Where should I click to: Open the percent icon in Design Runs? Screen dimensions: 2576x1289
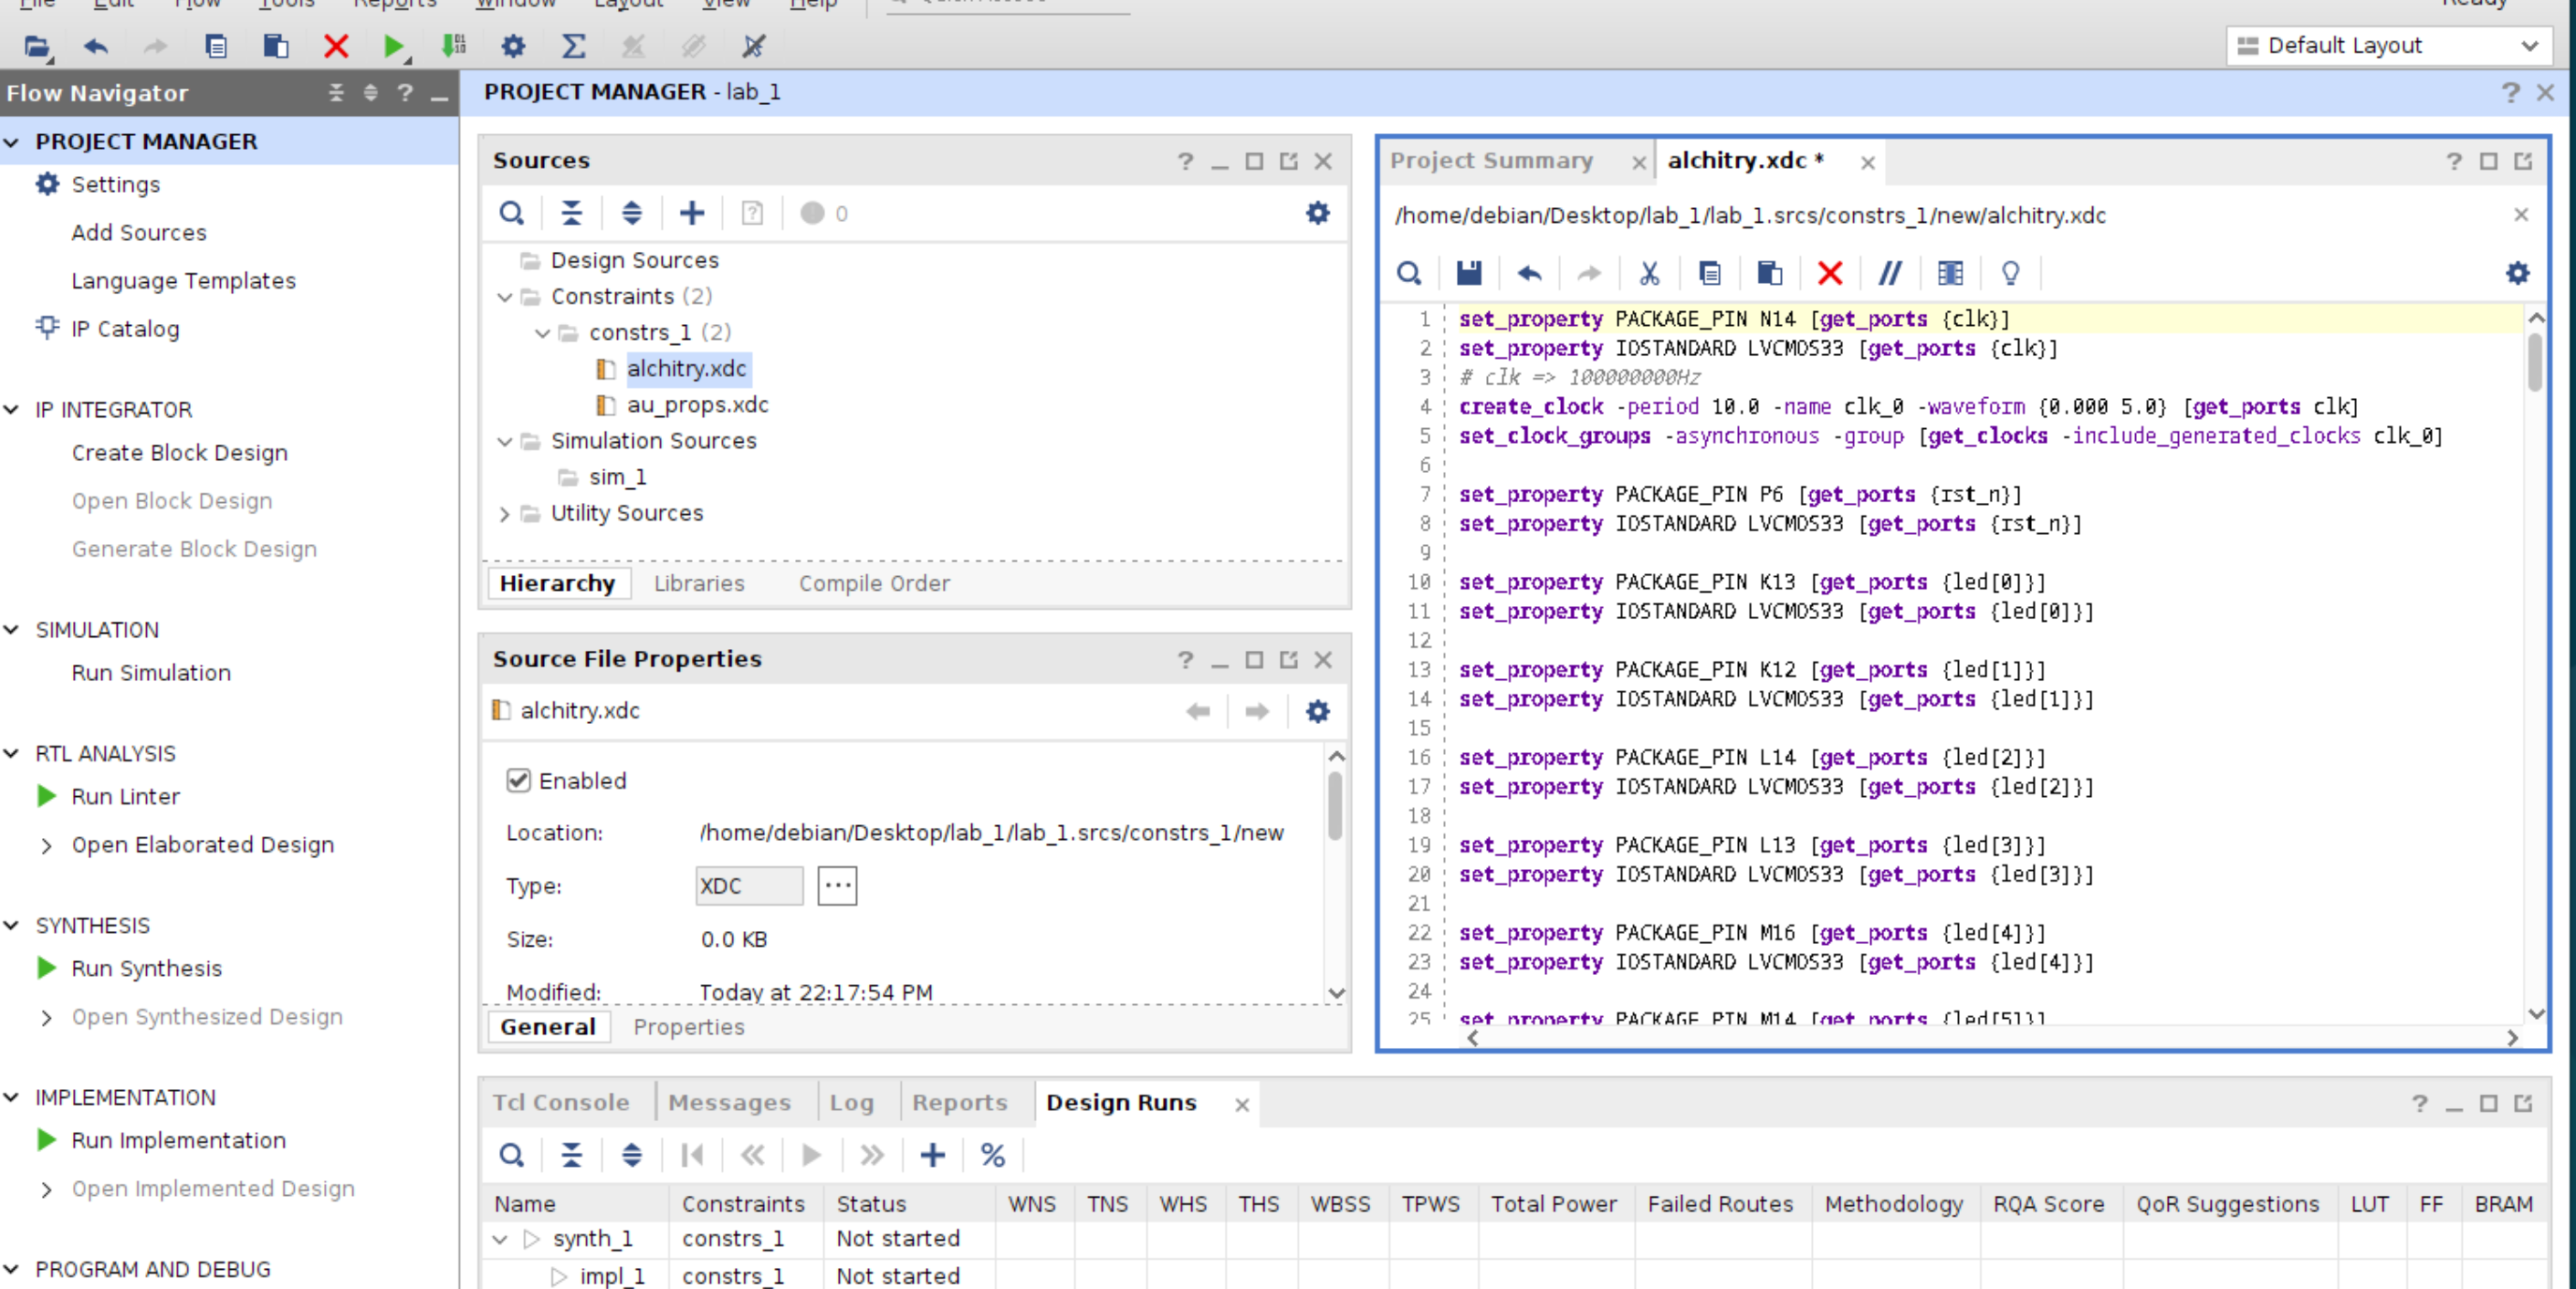(x=992, y=1155)
